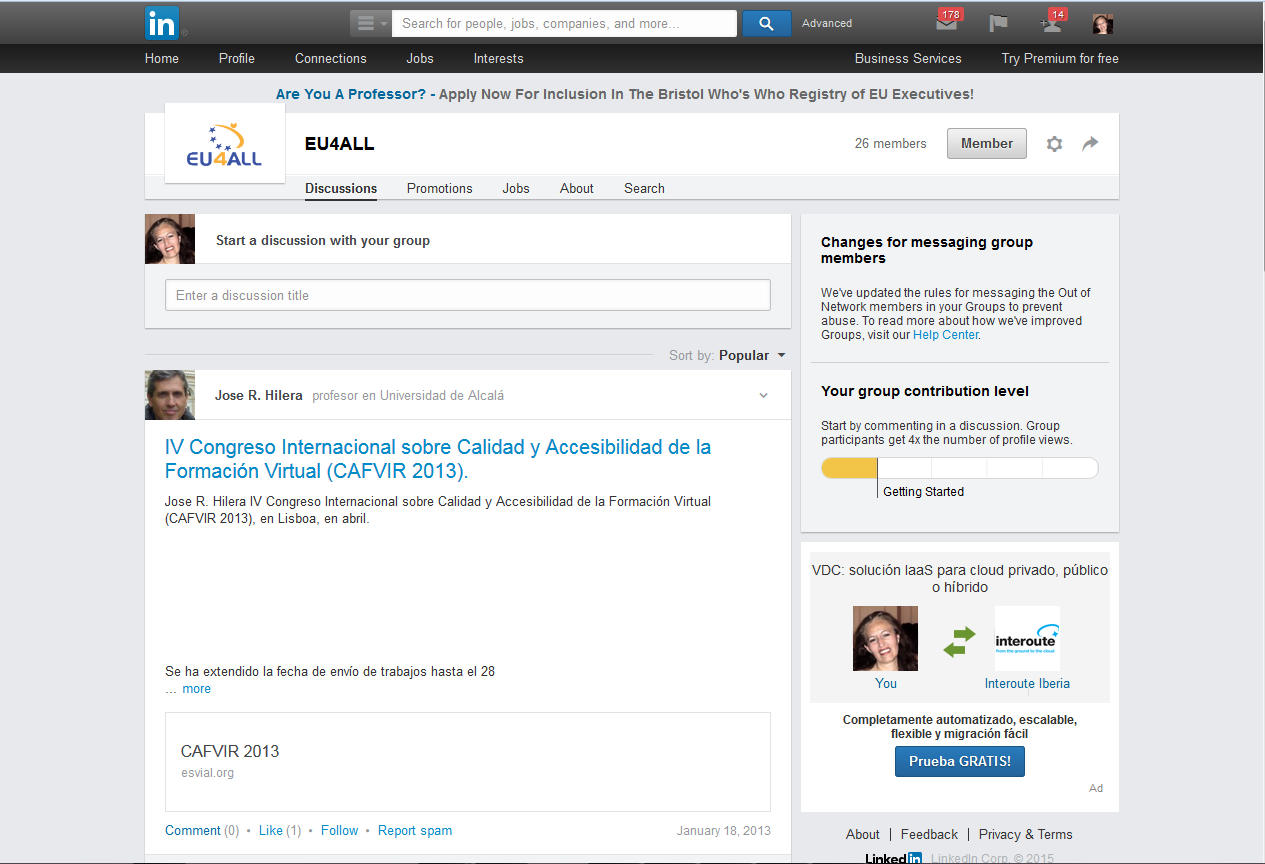The height and width of the screenshot is (864, 1265).
Task: Go to Home in navigation bar
Action: point(162,58)
